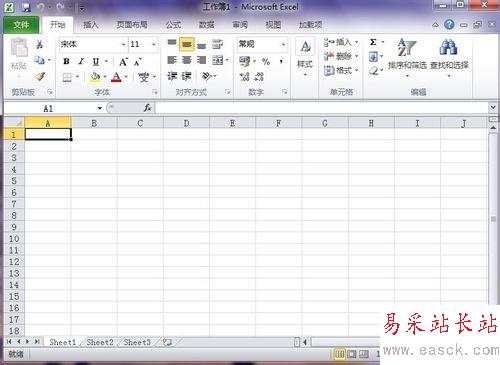Increase indent icon
The height and width of the screenshot is (365, 500).
coord(186,76)
